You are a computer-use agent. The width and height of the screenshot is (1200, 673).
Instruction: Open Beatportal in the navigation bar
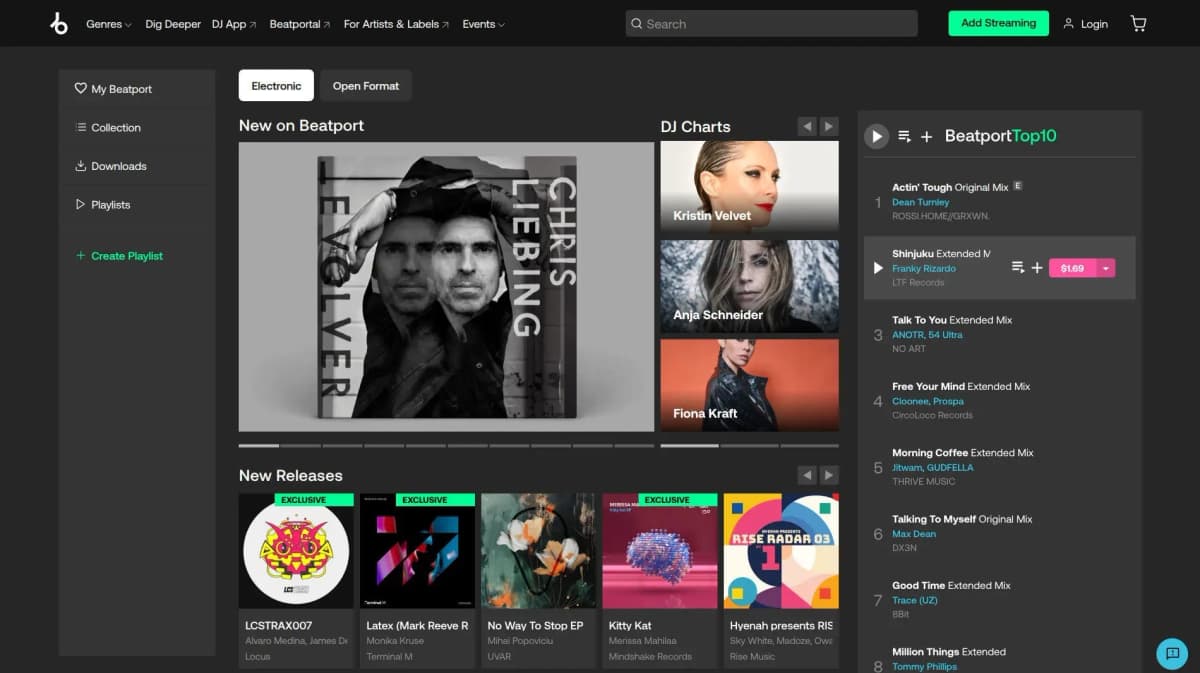300,24
